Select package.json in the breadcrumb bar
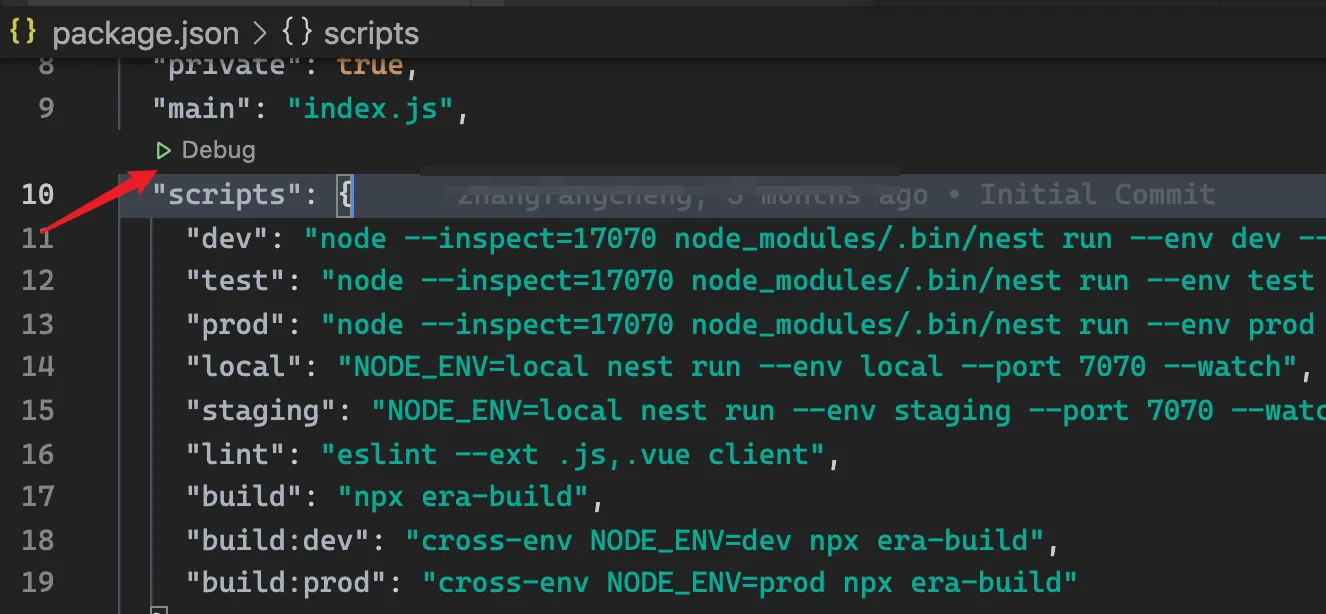 147,33
